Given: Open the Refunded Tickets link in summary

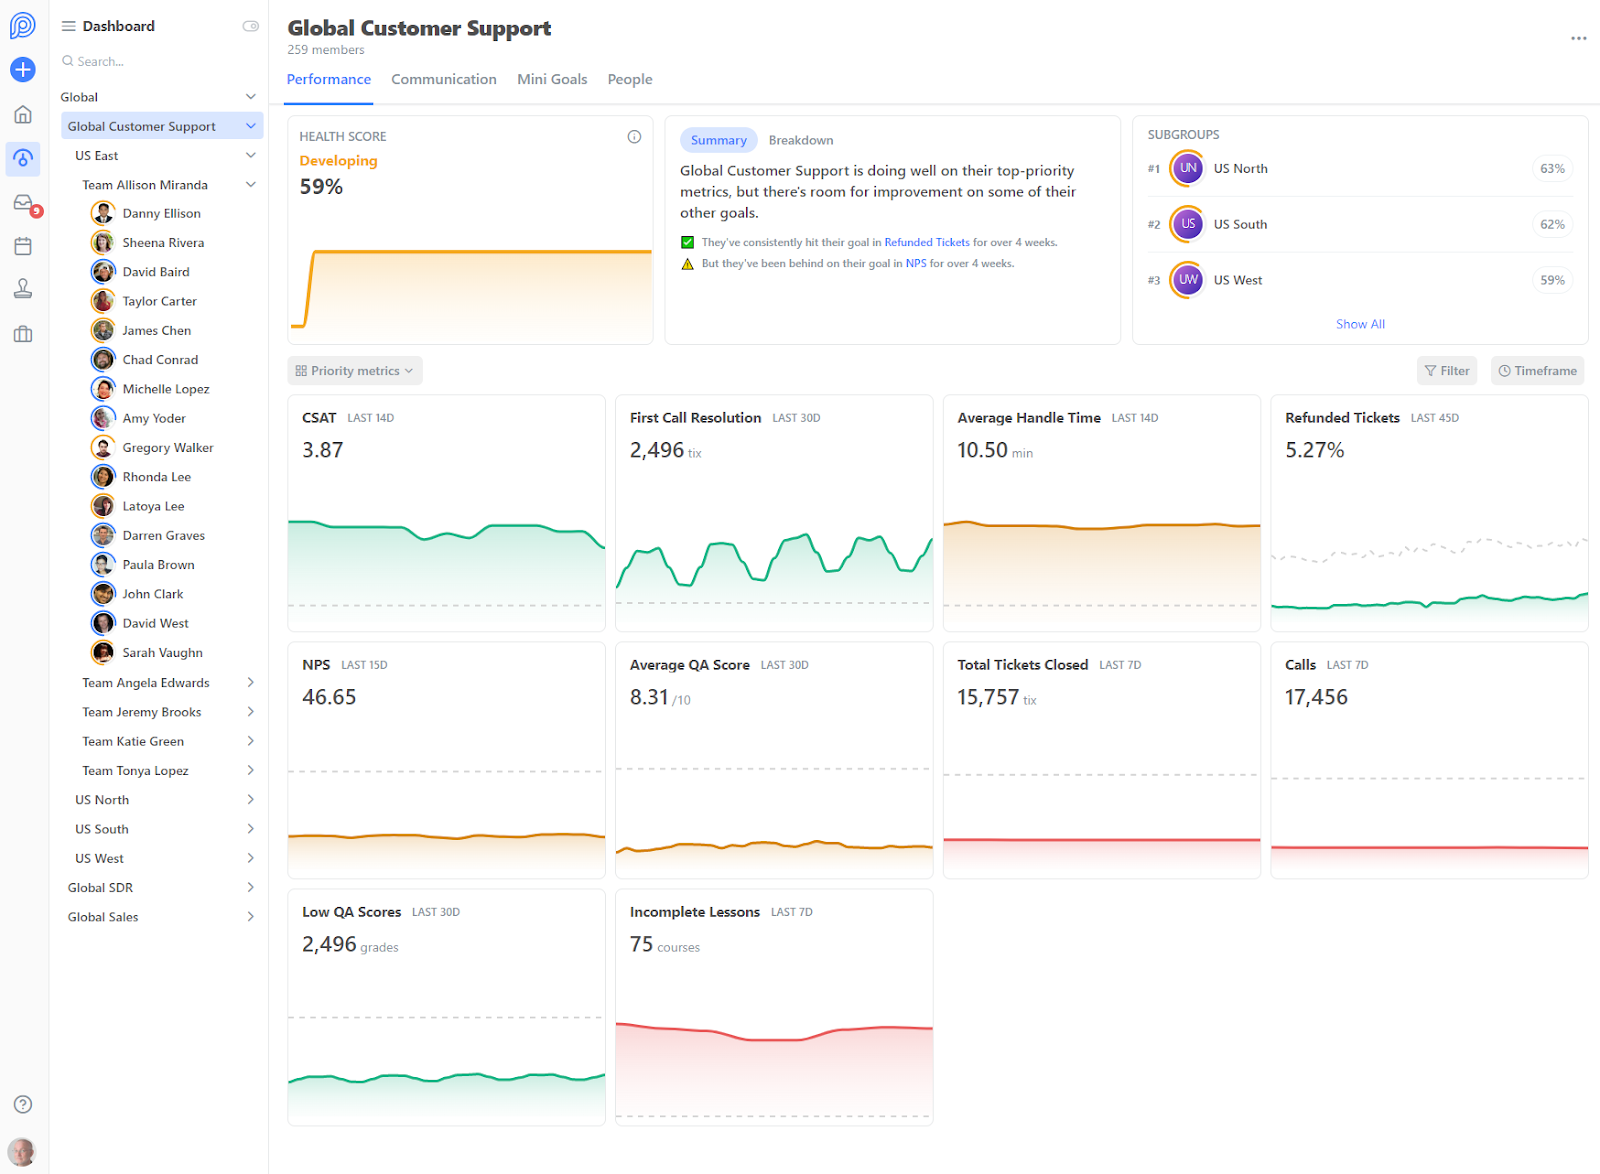Looking at the screenshot, I should tap(927, 242).
